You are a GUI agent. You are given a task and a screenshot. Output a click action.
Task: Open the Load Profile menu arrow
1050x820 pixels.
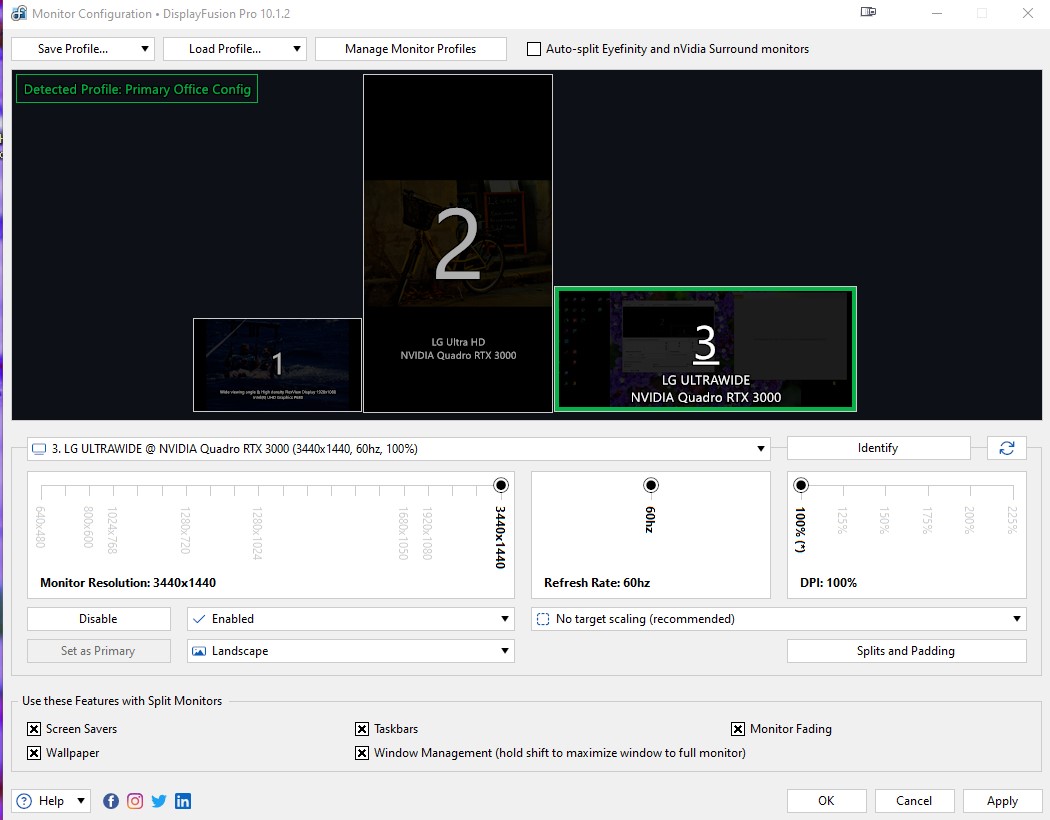[297, 49]
